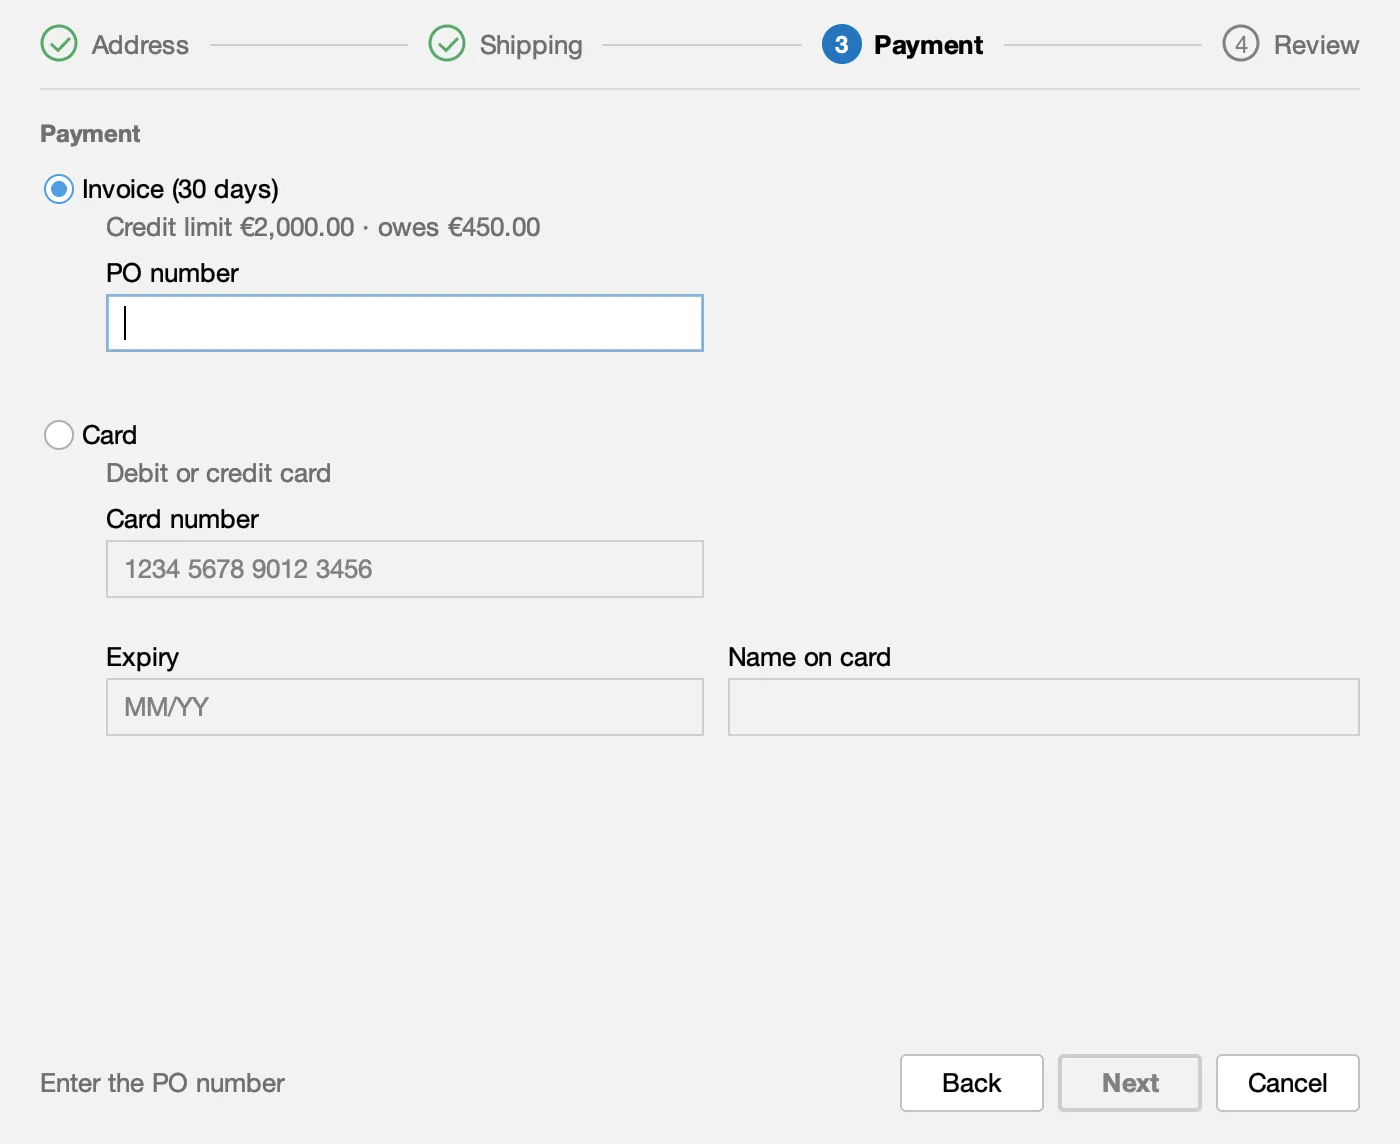
Task: Focus the PO number input field
Action: click(405, 323)
